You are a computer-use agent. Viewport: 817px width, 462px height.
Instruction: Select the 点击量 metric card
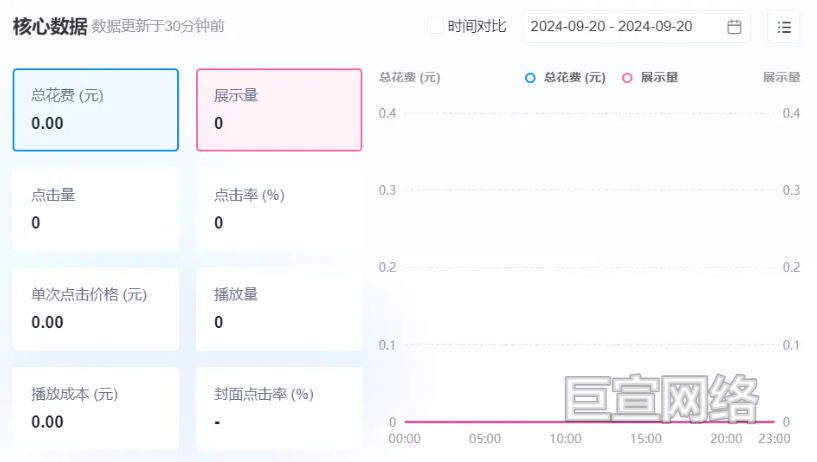tap(96, 209)
